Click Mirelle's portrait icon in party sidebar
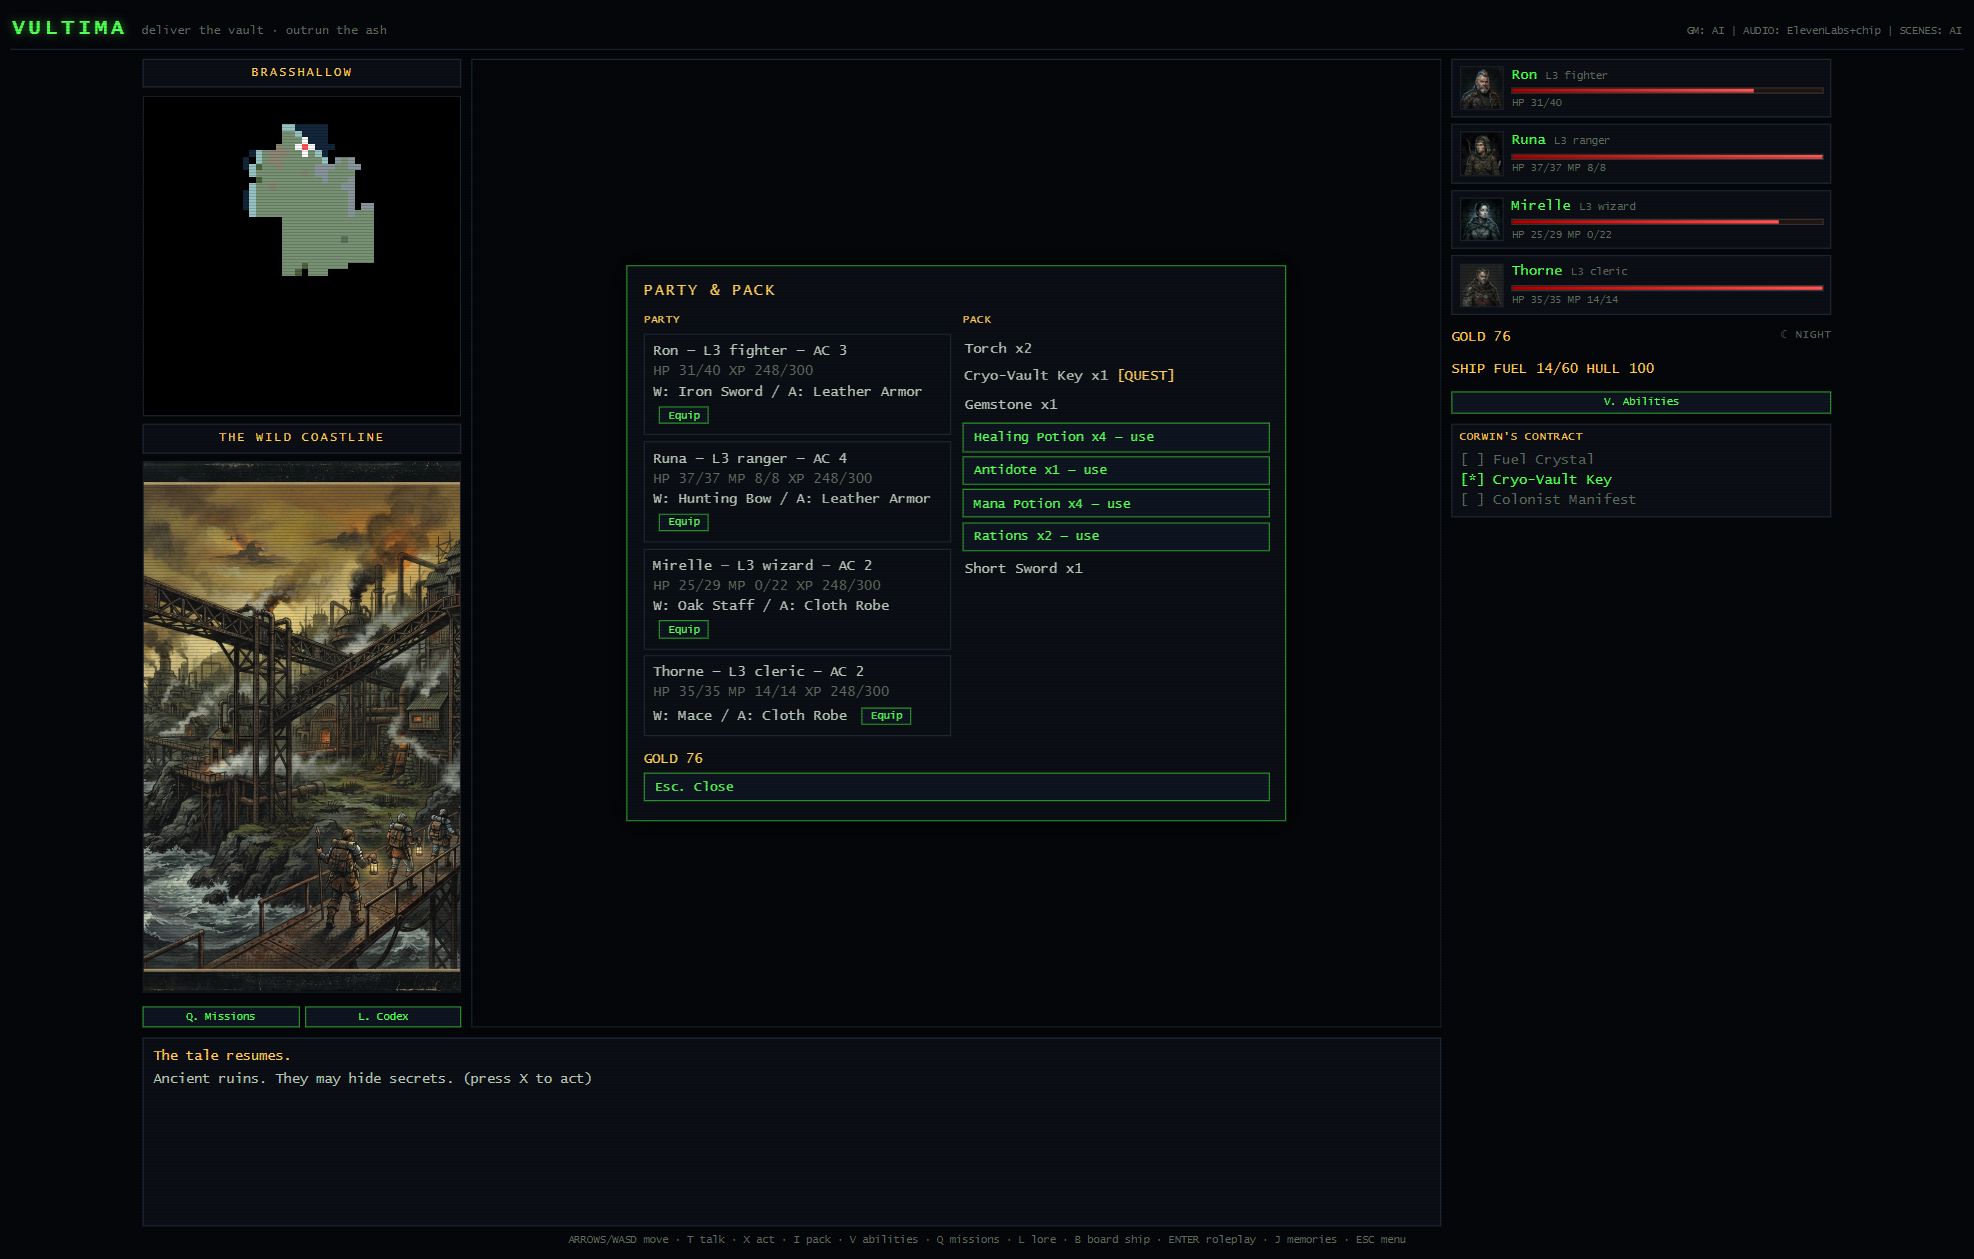Screen dimensions: 1974x1259 [x=1481, y=219]
